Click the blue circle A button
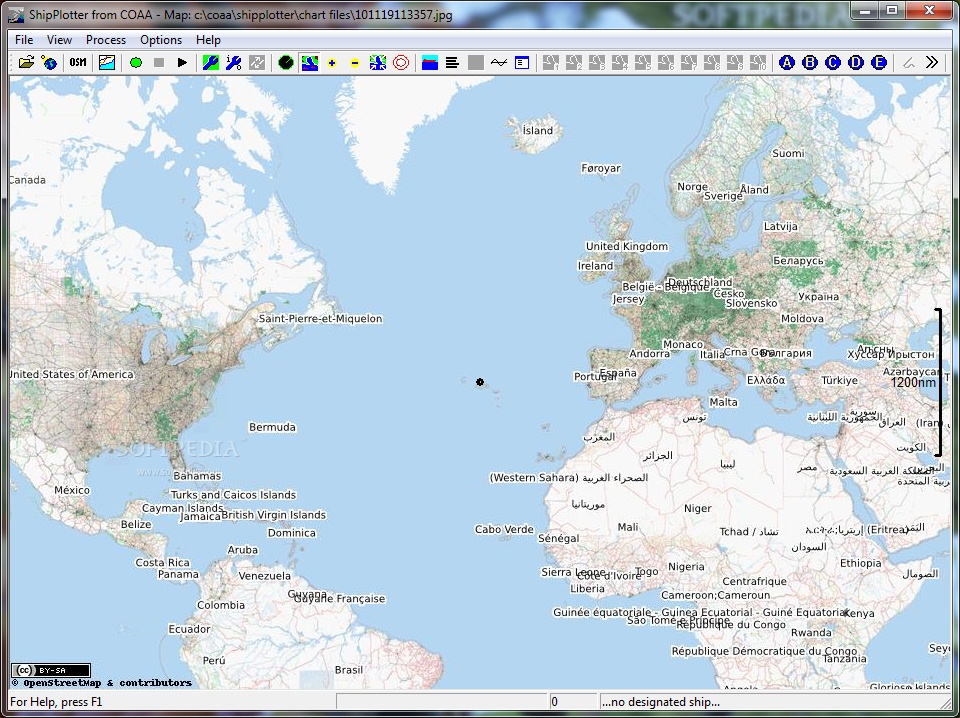 [x=787, y=62]
